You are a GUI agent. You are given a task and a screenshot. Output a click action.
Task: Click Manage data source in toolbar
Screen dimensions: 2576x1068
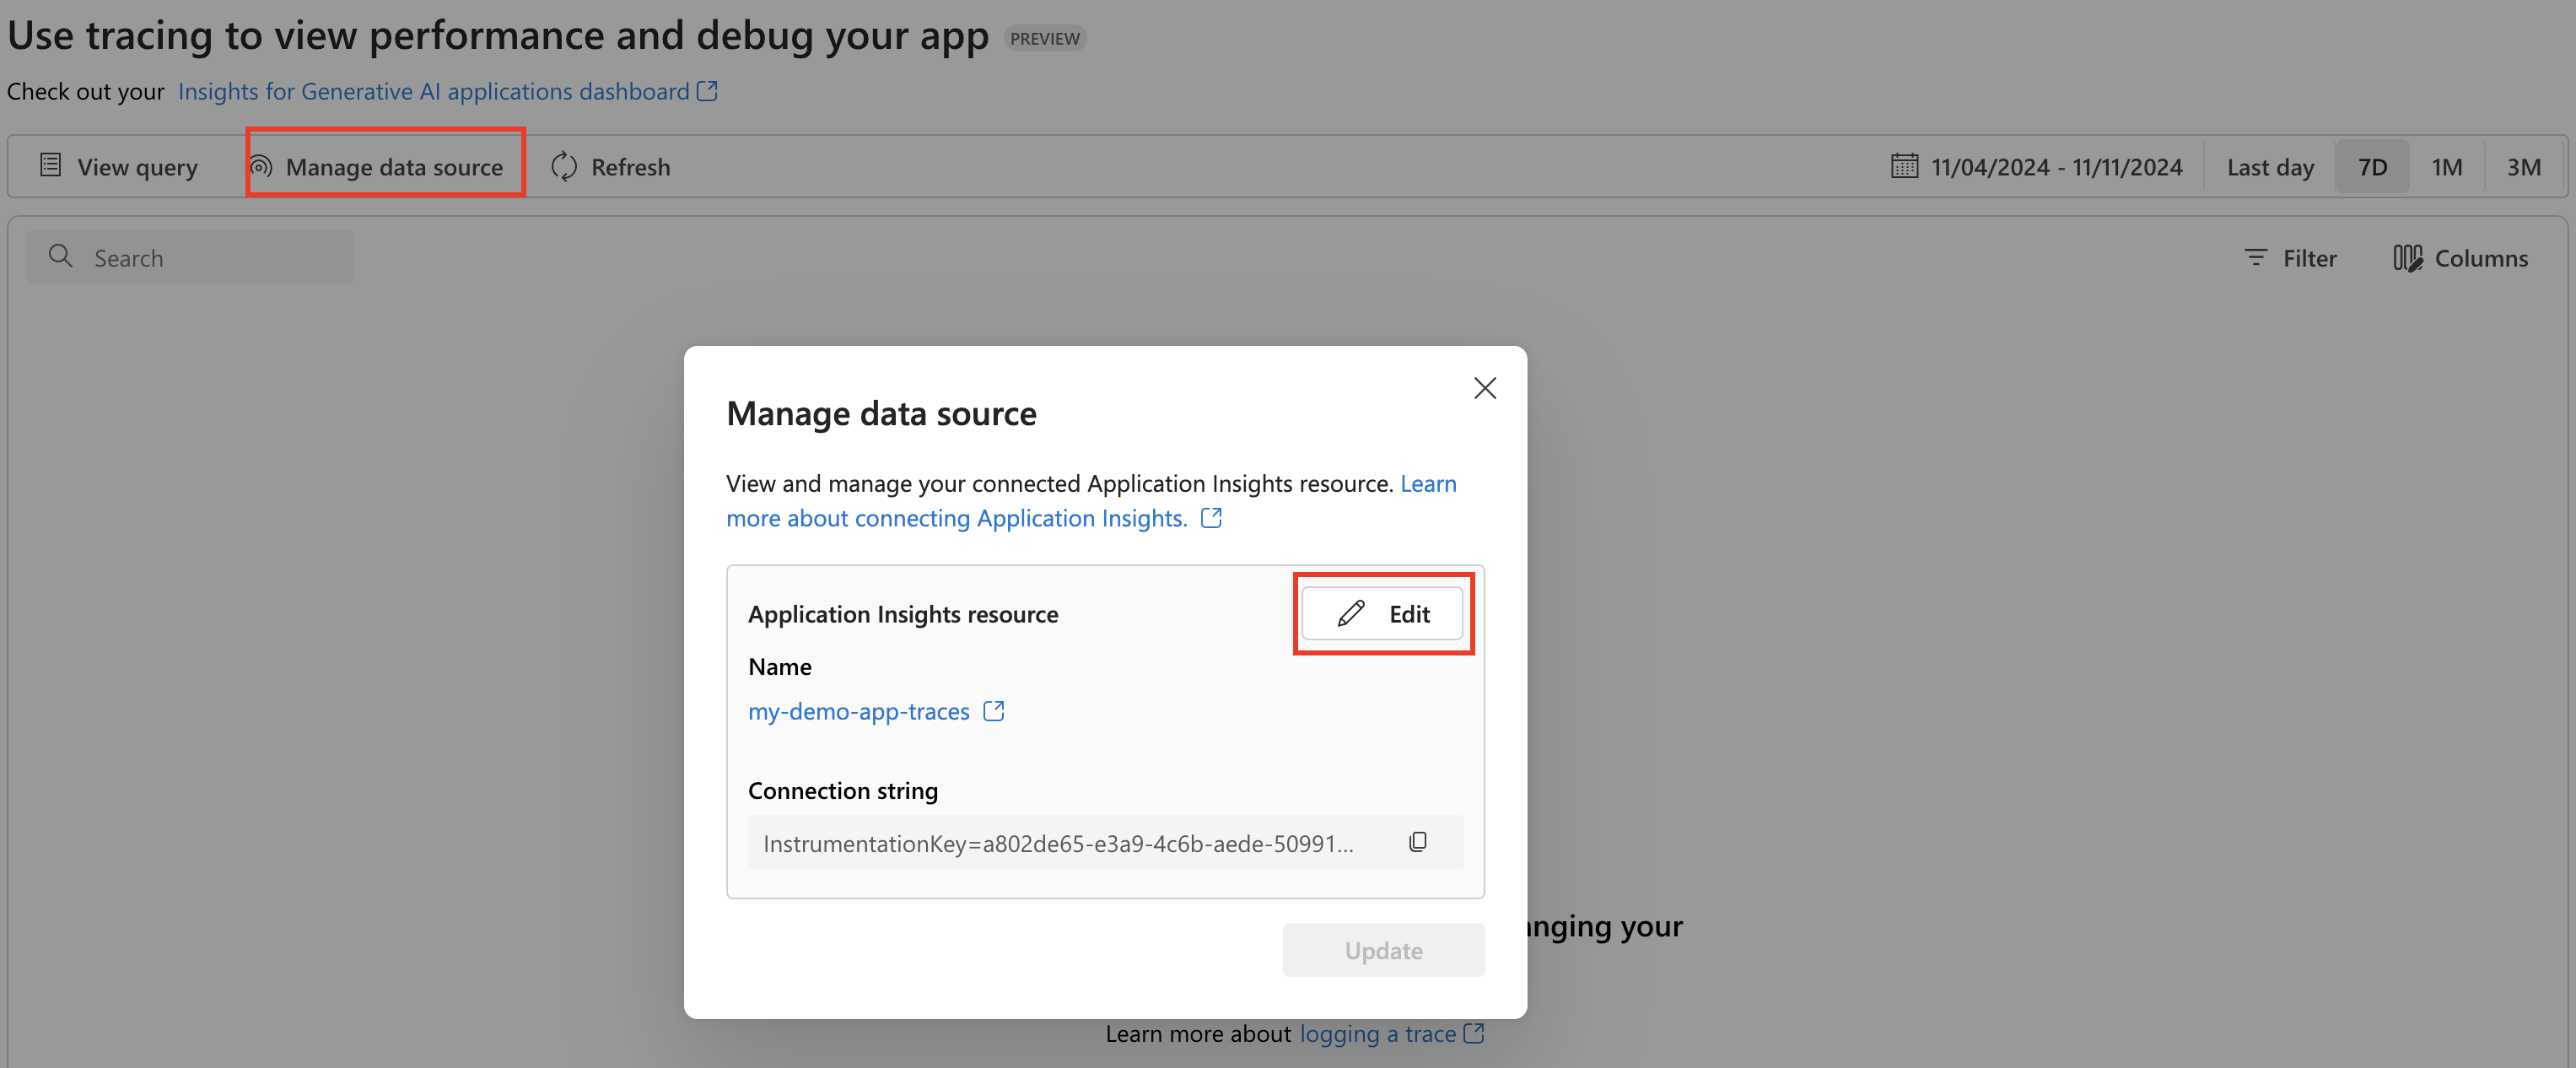click(386, 167)
